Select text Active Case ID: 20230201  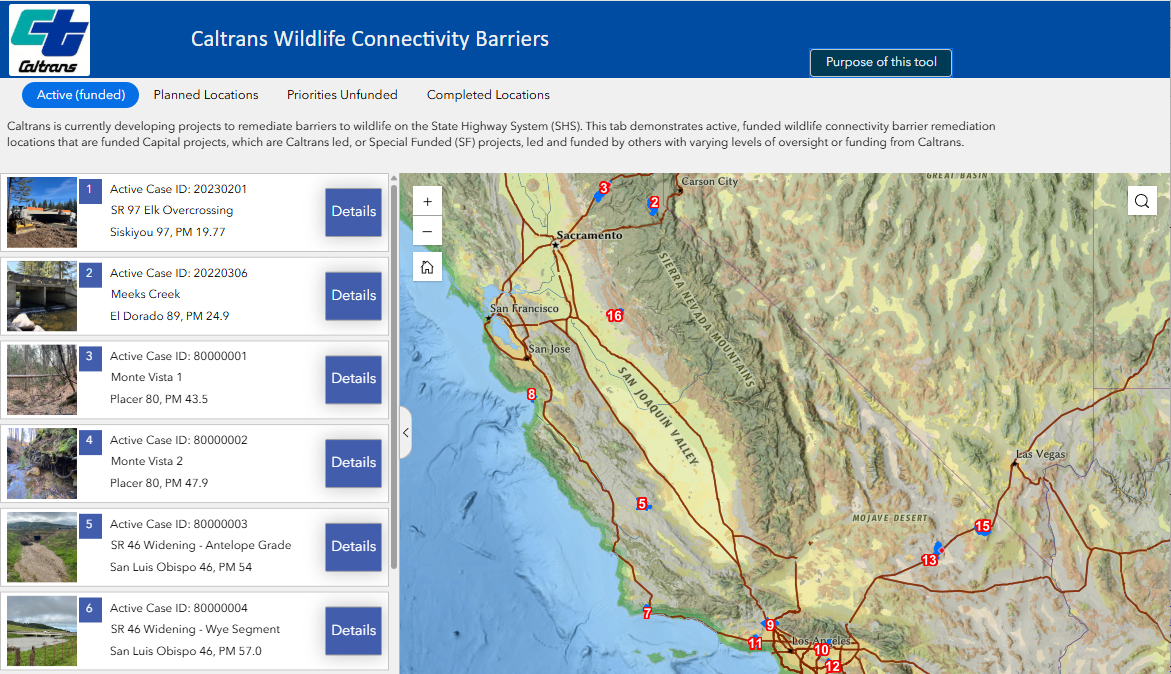(178, 189)
